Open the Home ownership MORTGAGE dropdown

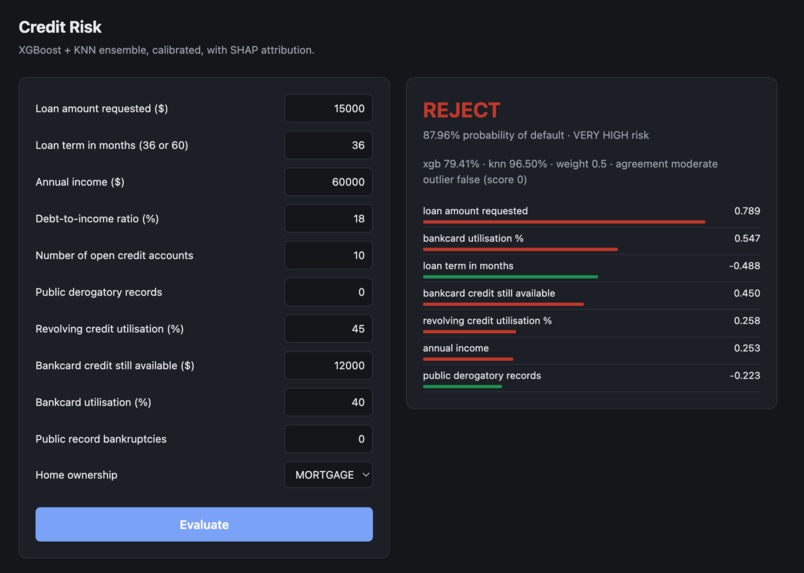point(329,475)
